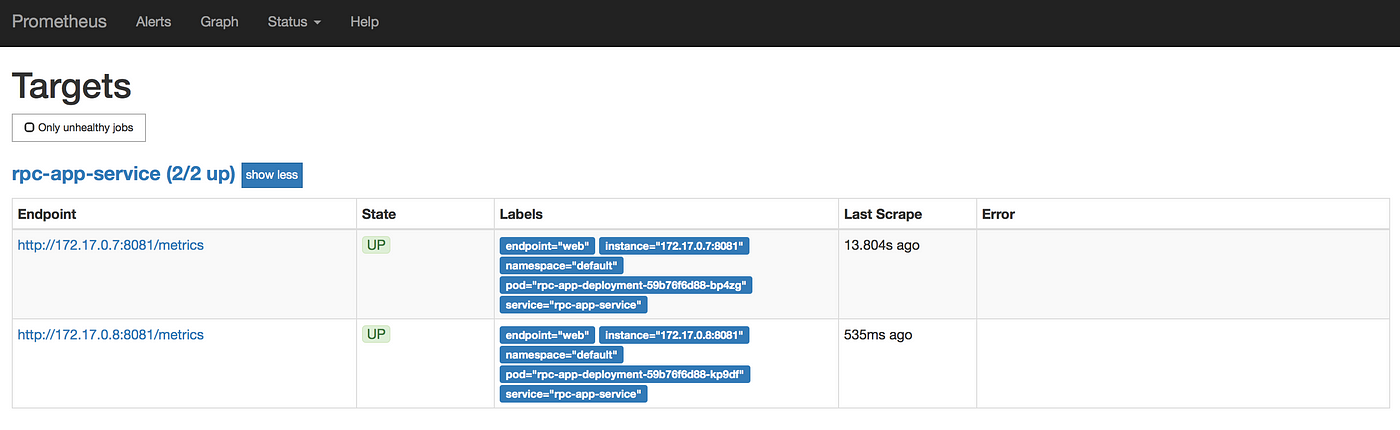
Task: Collapse the job with the show less button
Action: [x=272, y=174]
